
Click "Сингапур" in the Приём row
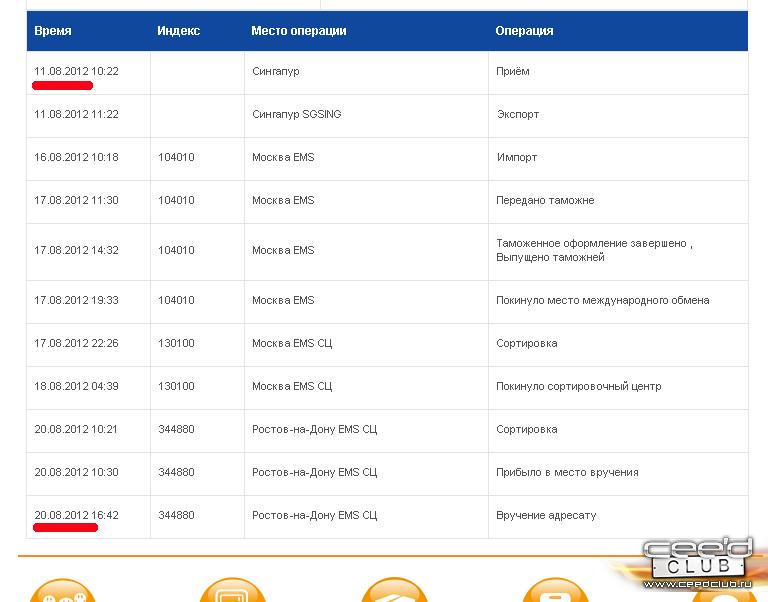pyautogui.click(x=276, y=72)
